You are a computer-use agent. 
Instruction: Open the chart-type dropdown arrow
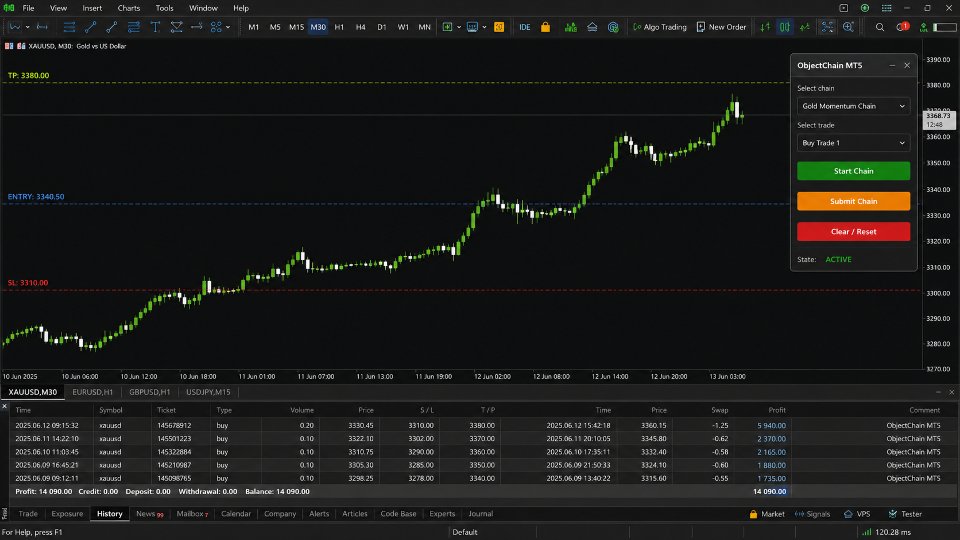click(x=28, y=27)
